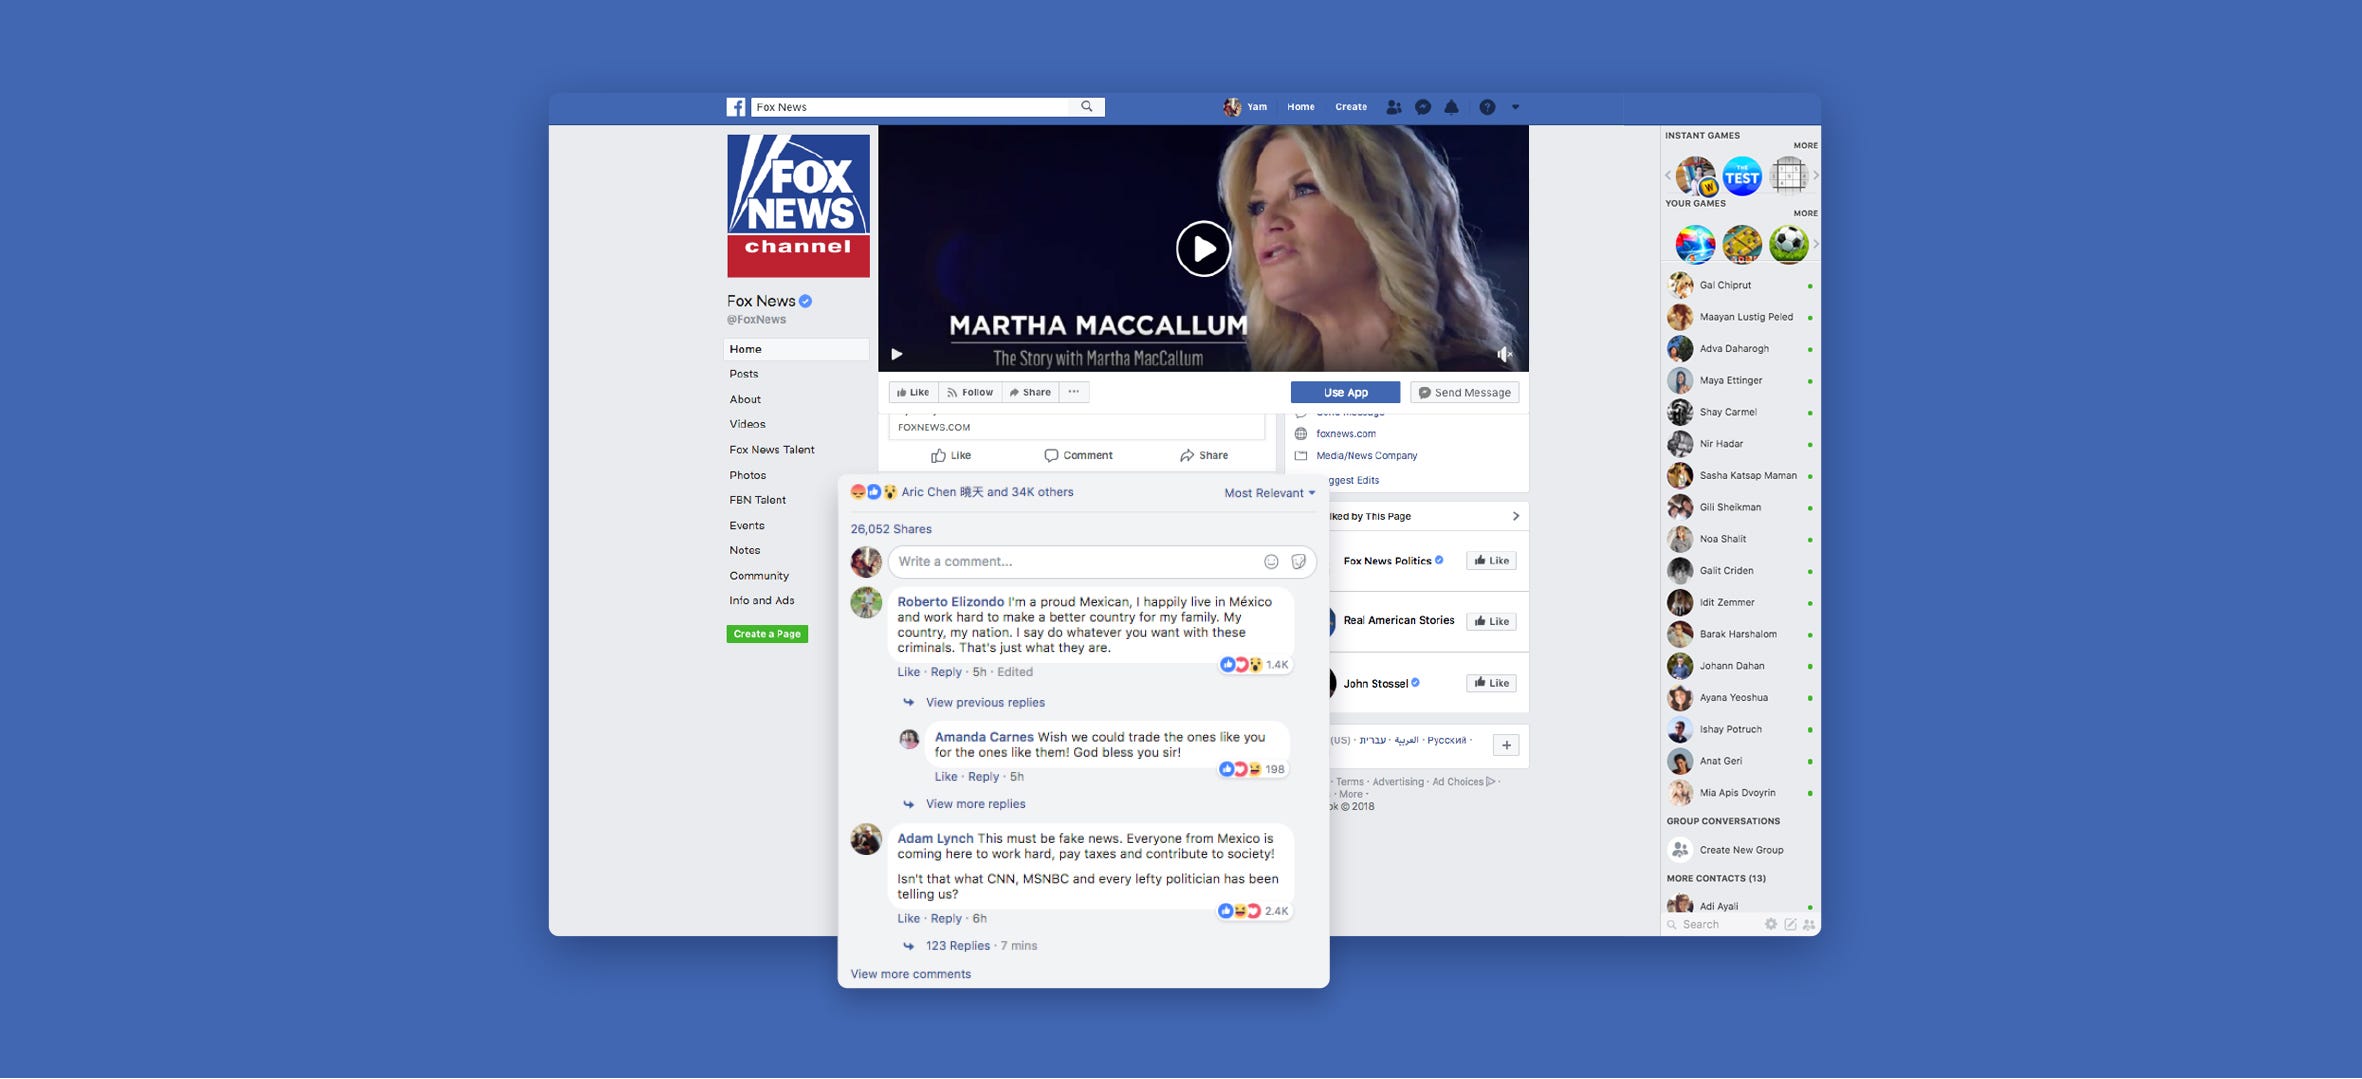Select Photos in the page sidebar
The width and height of the screenshot is (2362, 1079).
[747, 475]
